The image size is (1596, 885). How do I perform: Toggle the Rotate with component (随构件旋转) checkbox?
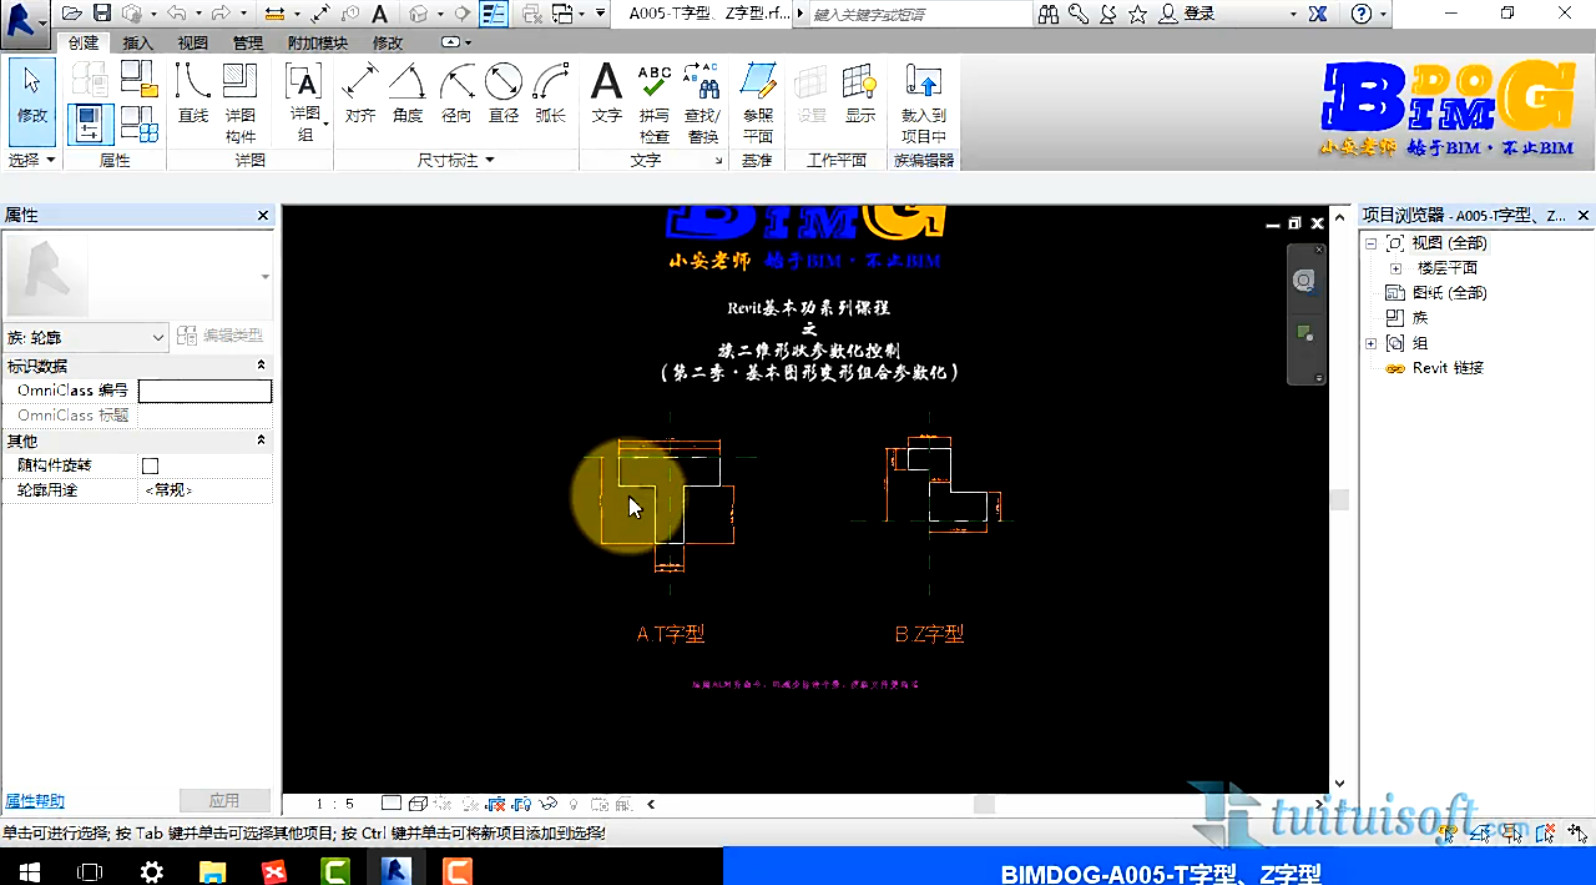pos(150,465)
